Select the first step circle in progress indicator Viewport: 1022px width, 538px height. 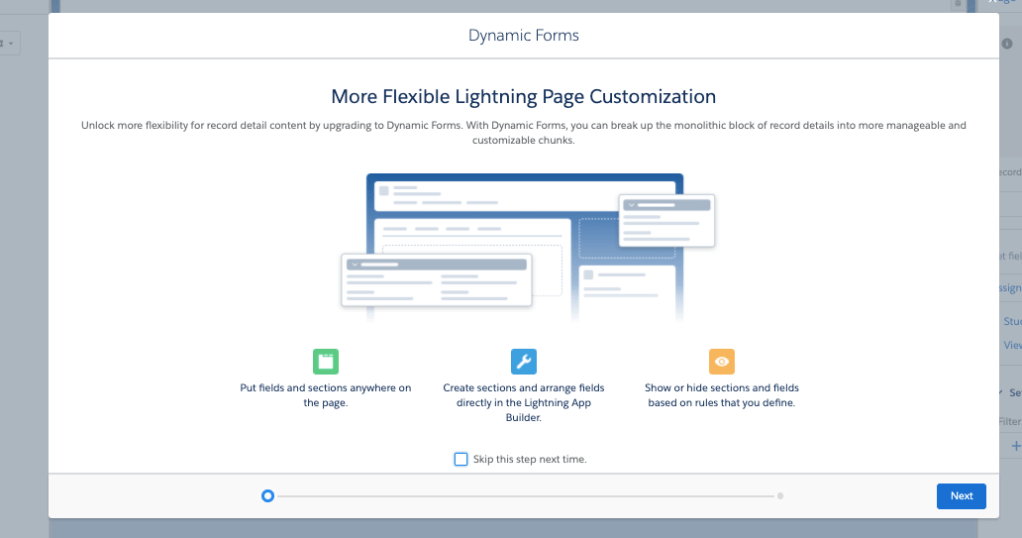point(267,495)
